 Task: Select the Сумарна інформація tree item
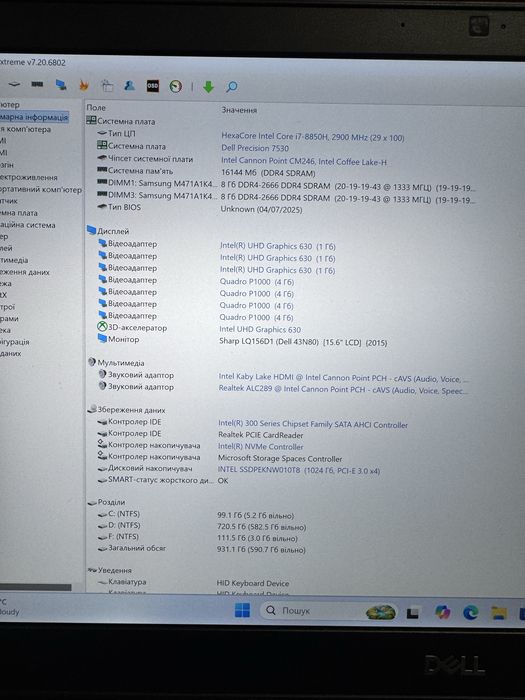pos(34,117)
